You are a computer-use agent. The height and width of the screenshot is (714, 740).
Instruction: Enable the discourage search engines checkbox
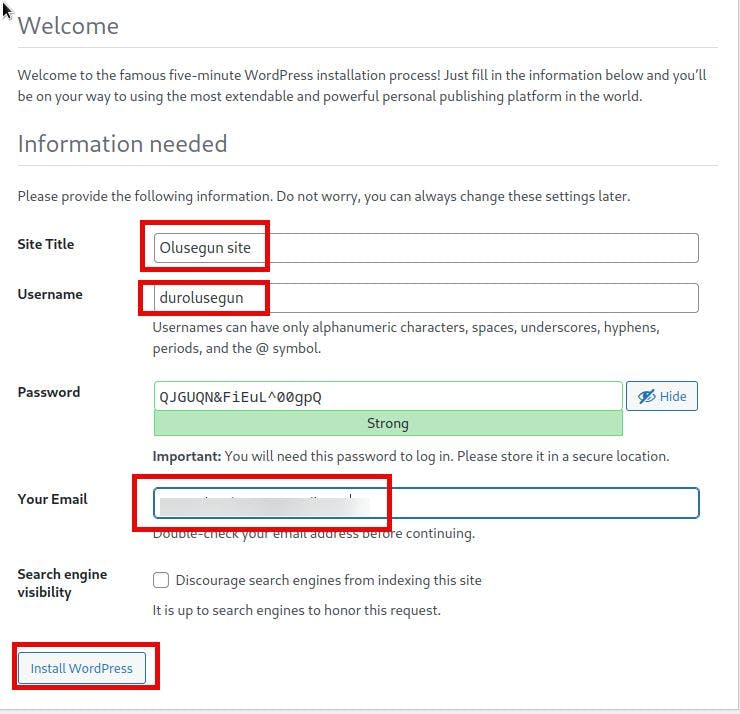[x=161, y=580]
